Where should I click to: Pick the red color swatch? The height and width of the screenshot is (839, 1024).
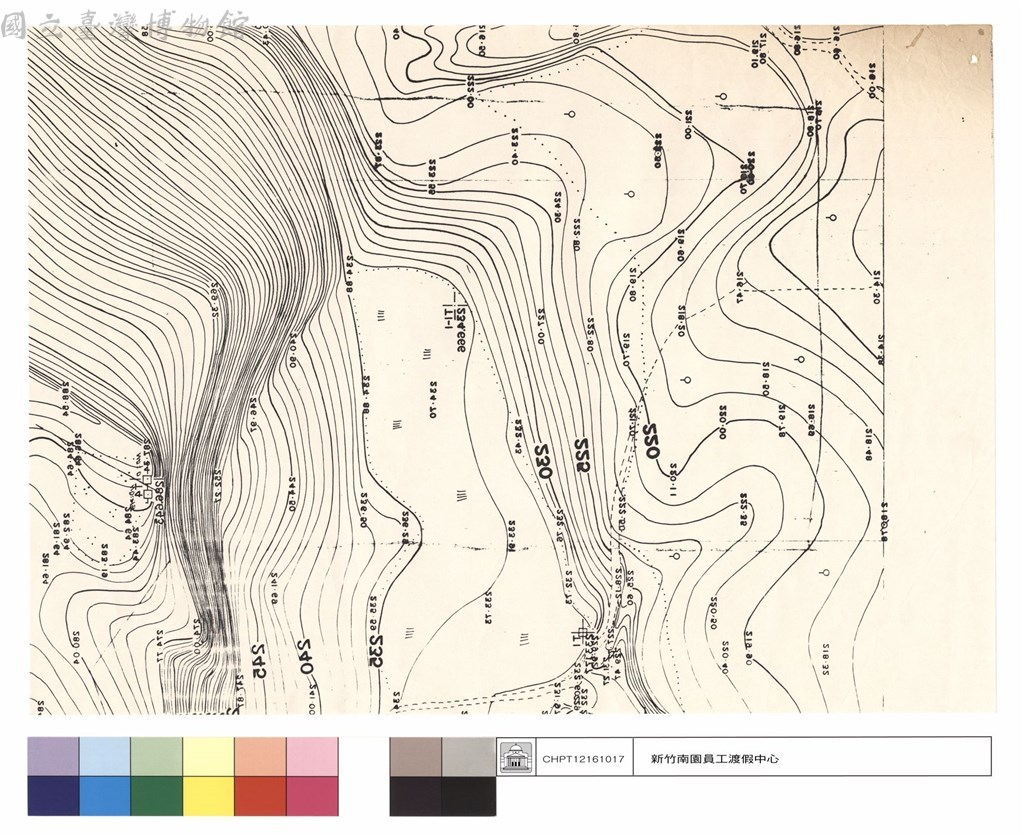pyautogui.click(x=260, y=796)
